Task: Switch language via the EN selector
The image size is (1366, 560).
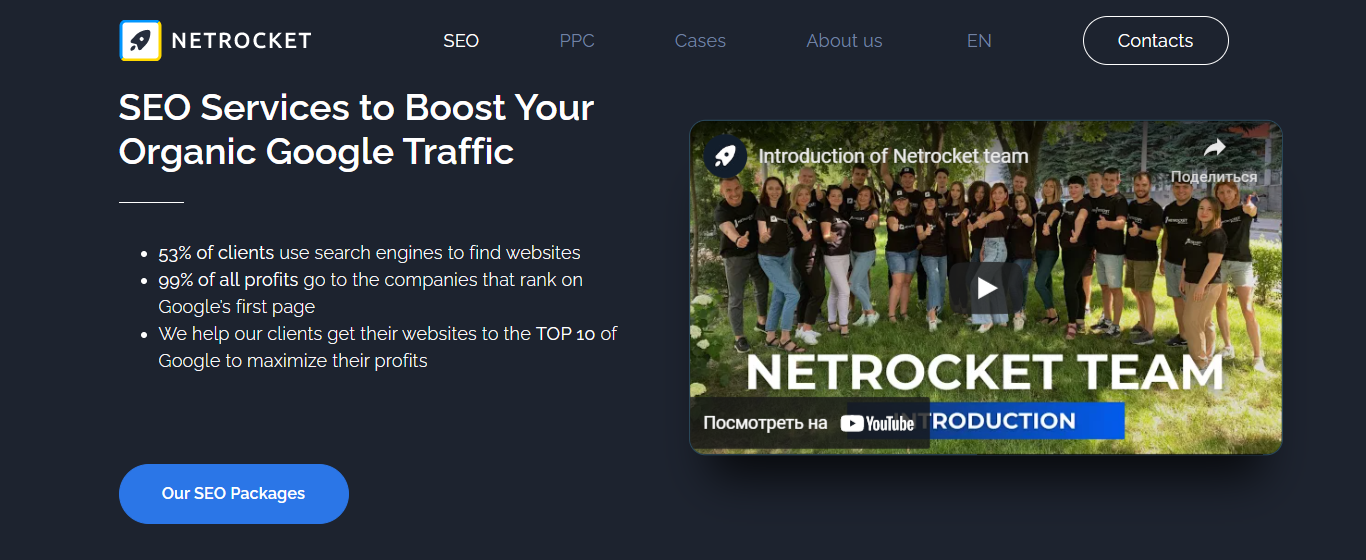Action: click(979, 41)
